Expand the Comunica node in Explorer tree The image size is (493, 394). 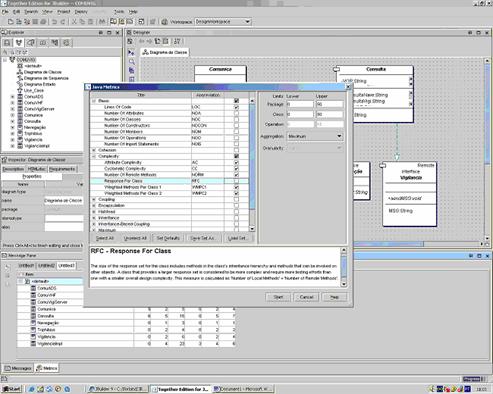[x=13, y=115]
